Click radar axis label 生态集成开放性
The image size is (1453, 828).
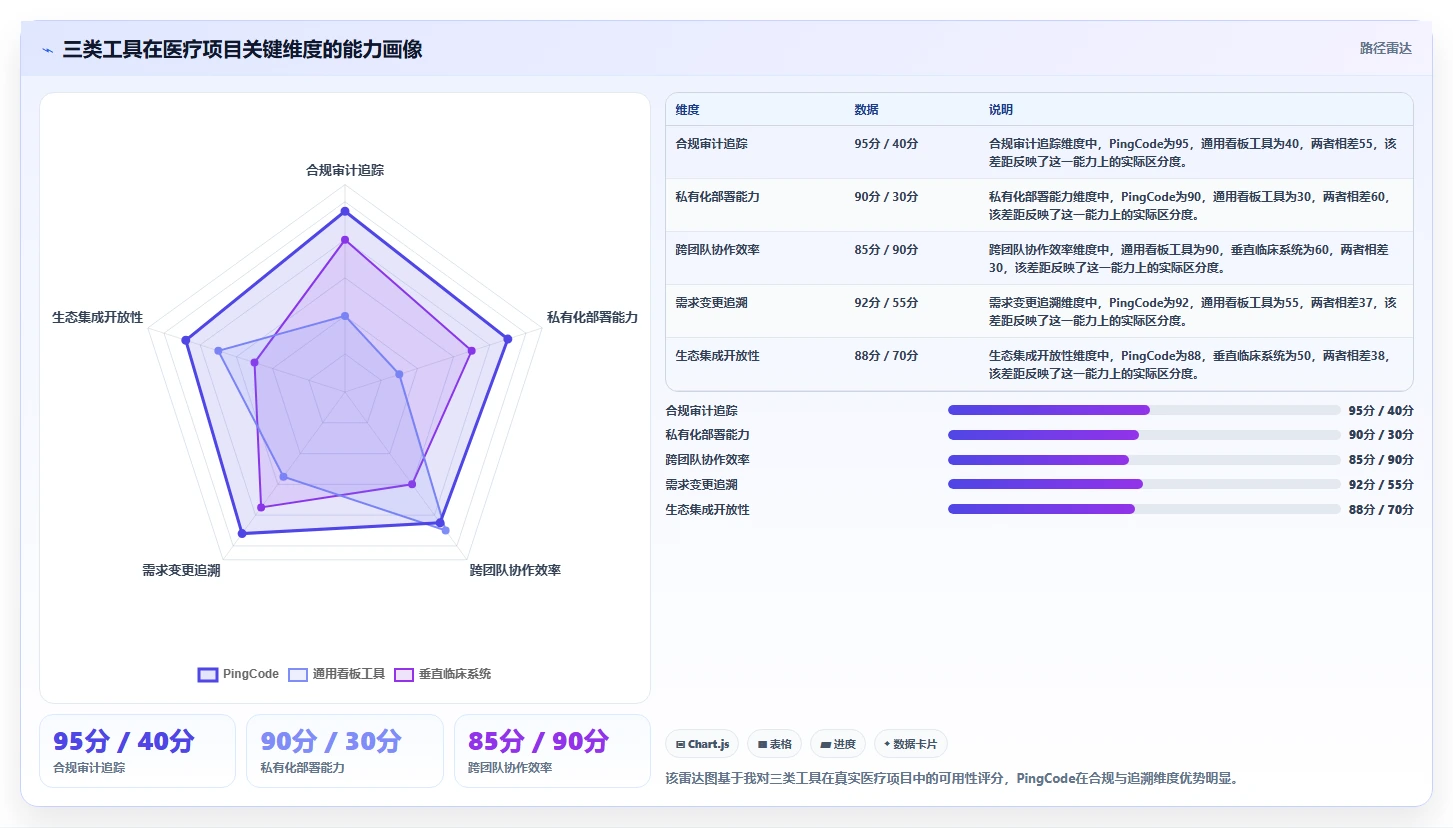pyautogui.click(x=98, y=317)
